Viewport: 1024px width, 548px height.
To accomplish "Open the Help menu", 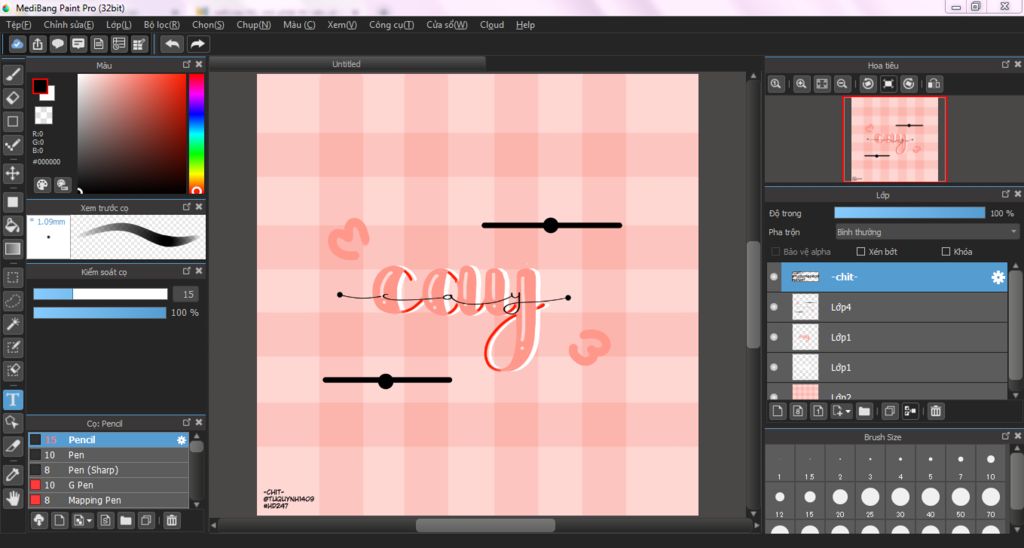I will tap(525, 25).
